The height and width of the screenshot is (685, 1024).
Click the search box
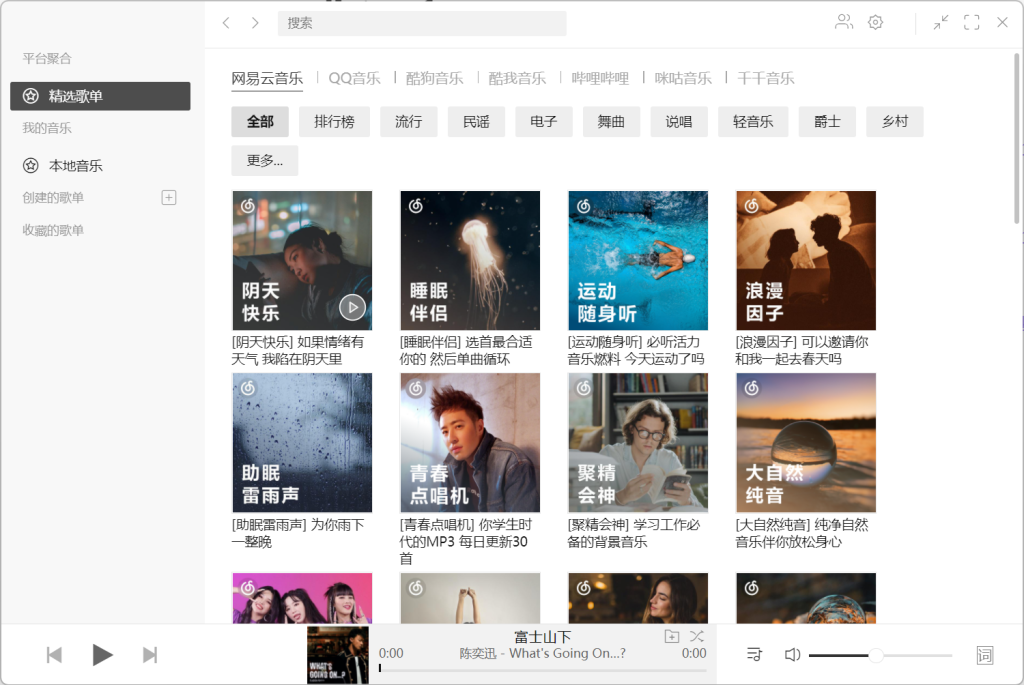click(x=422, y=23)
